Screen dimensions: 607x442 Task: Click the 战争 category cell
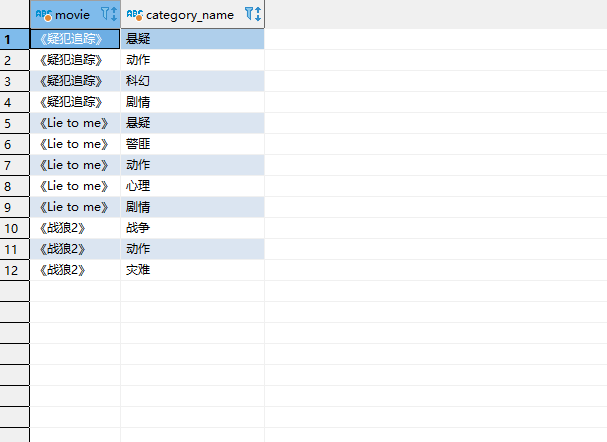click(192, 228)
